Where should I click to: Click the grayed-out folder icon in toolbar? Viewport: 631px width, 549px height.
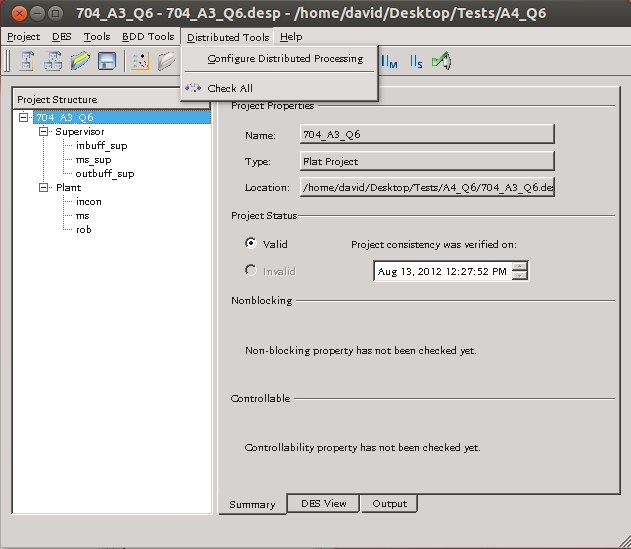(166, 62)
